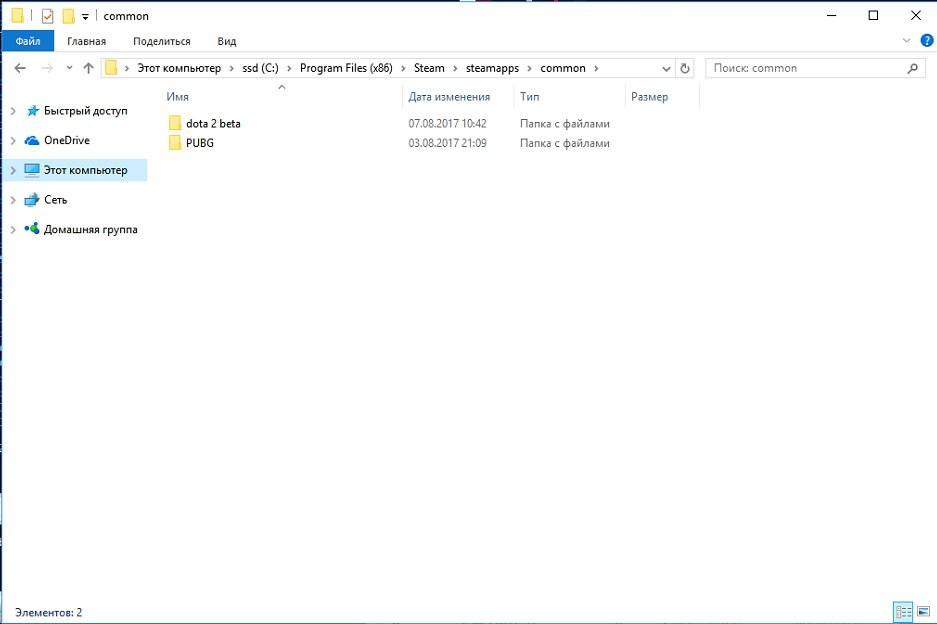Select Домашняя группа in navigation pane
This screenshot has height=624, width=937.
click(90, 230)
